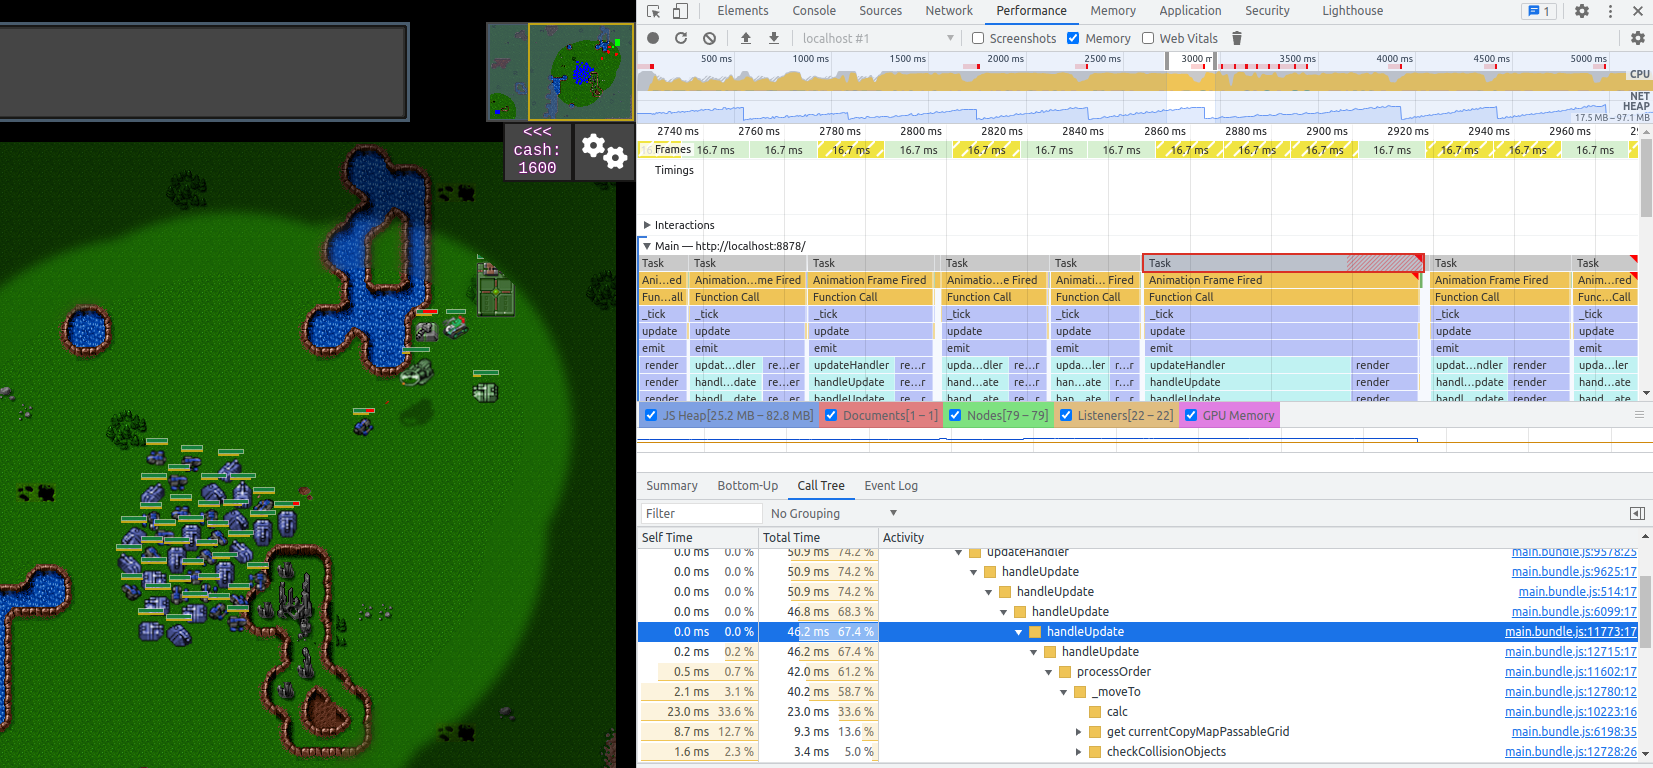Toggle the JS Heap memory checkbox
This screenshot has height=768, width=1653.
[x=652, y=416]
